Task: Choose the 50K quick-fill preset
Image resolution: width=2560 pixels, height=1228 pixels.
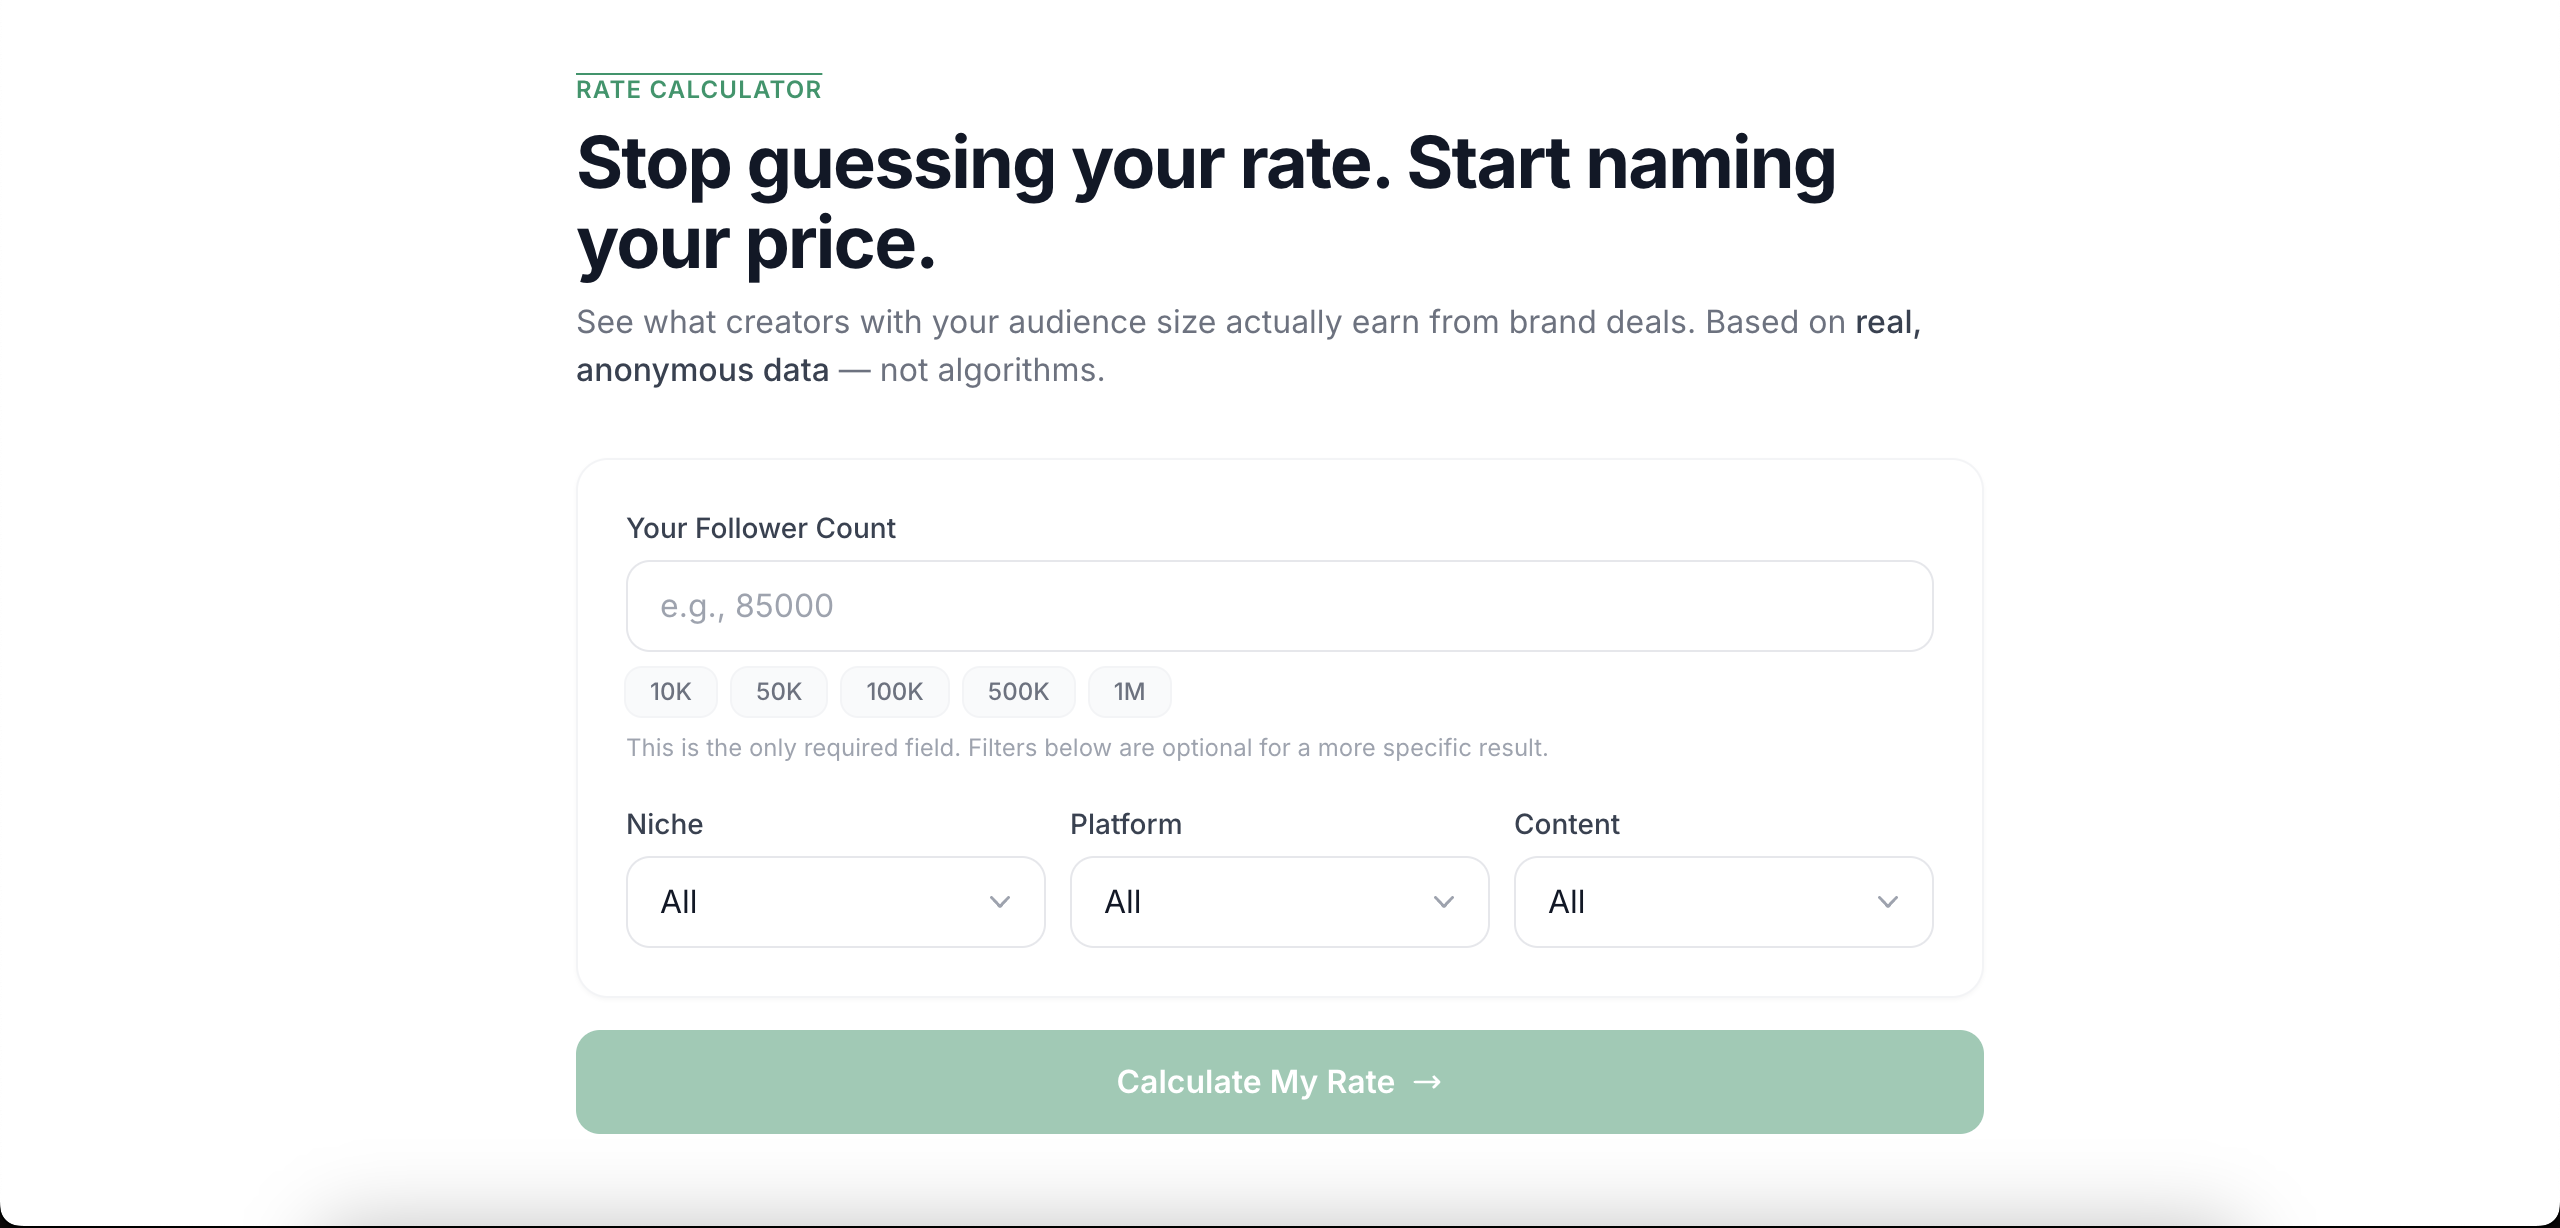Action: [778, 692]
